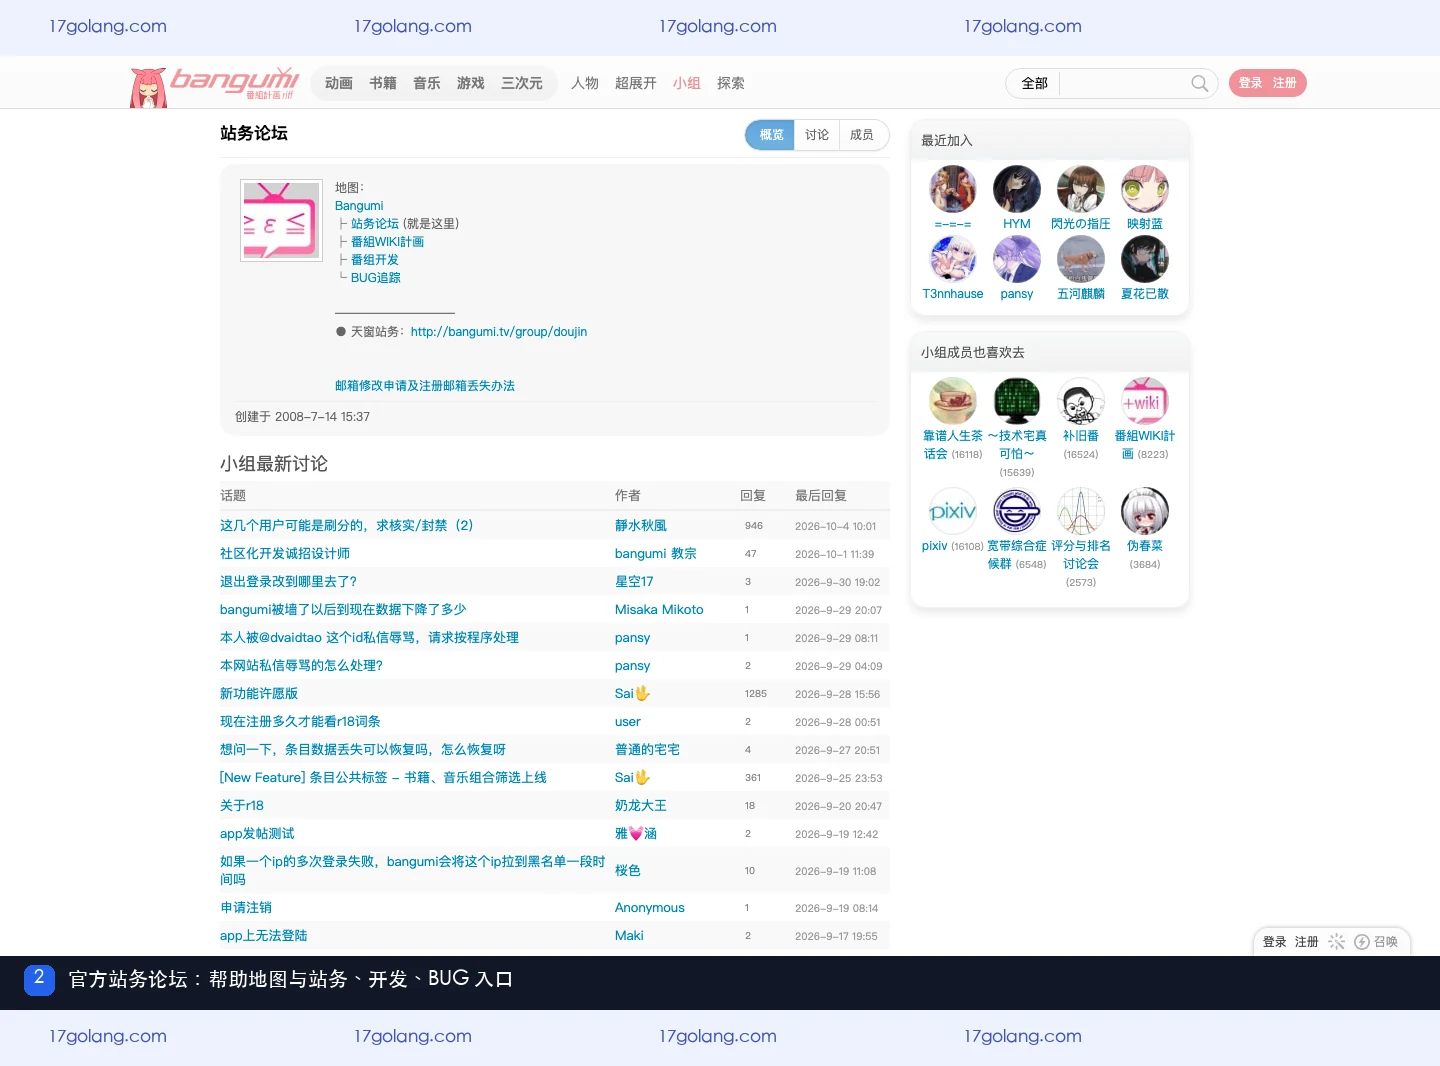Open 游戏 in navigation menu
Viewport: 1440px width, 1066px height.
click(471, 83)
